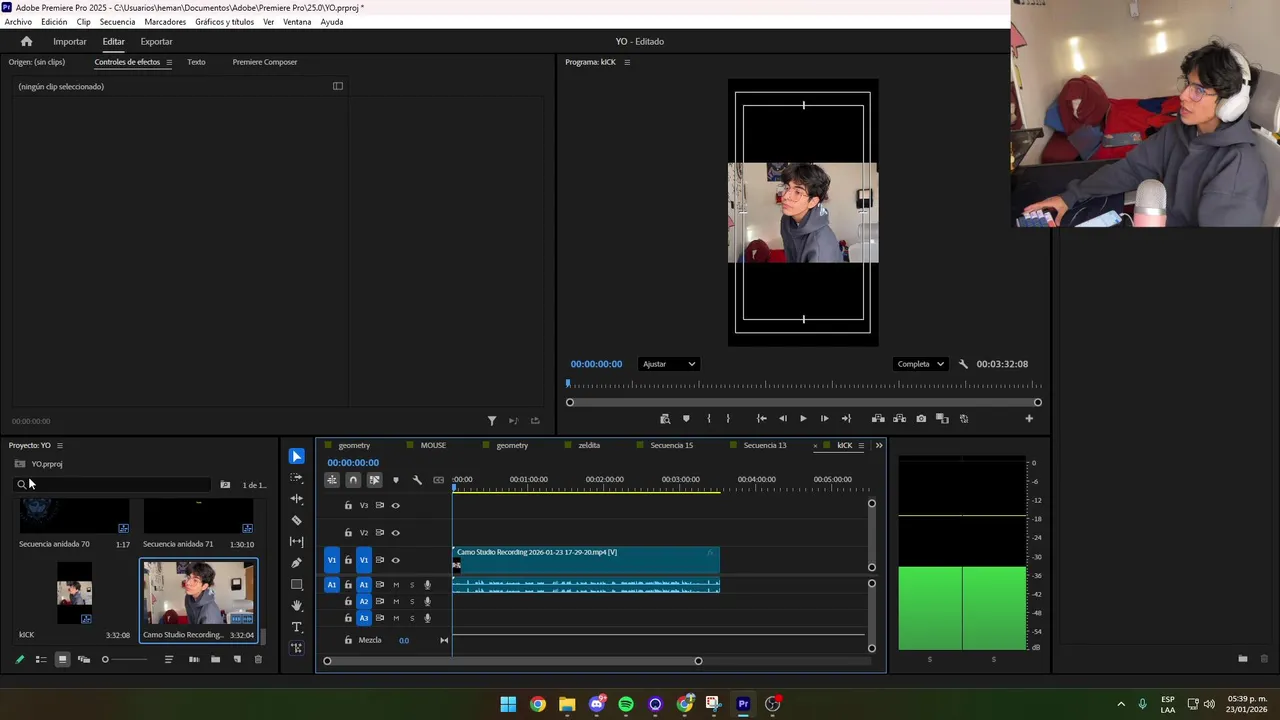Adjust the Project panel thumbnail size slider
The image size is (1280, 720).
[x=106, y=659]
